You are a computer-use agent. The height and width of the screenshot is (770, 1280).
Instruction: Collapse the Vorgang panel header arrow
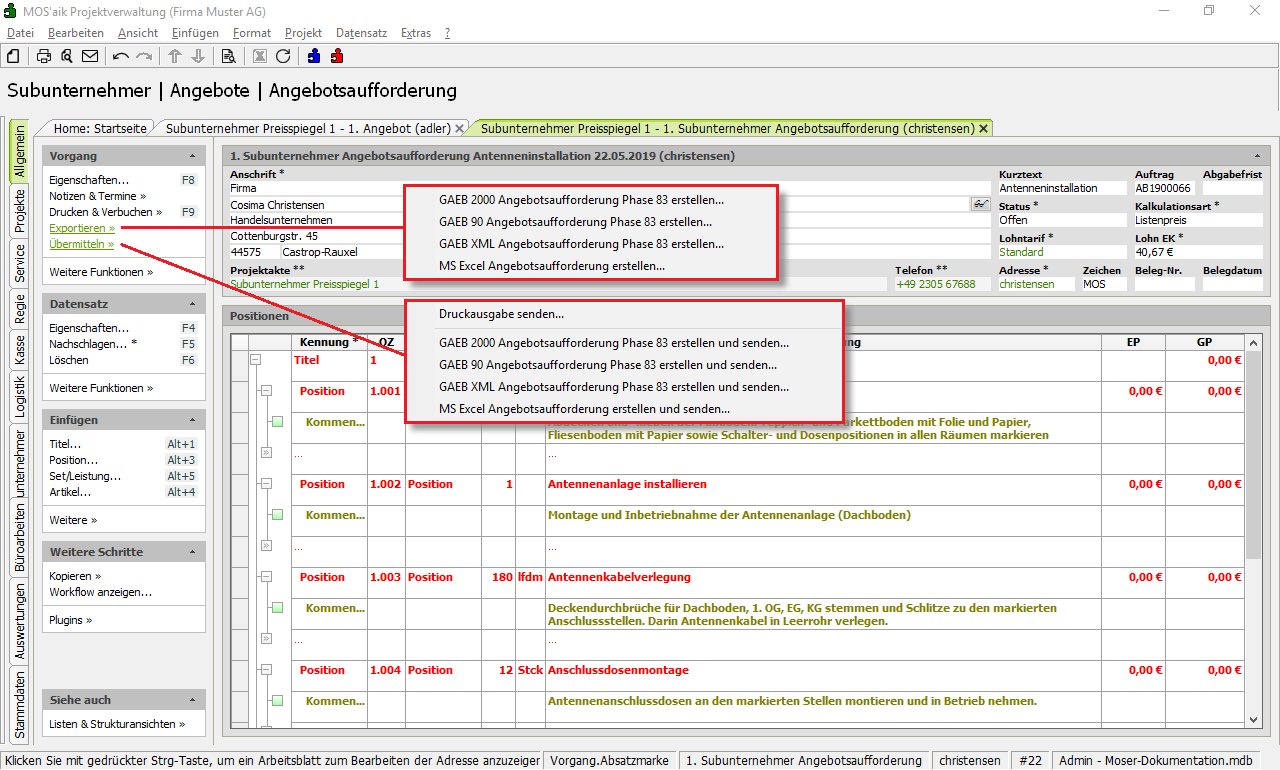pos(192,157)
